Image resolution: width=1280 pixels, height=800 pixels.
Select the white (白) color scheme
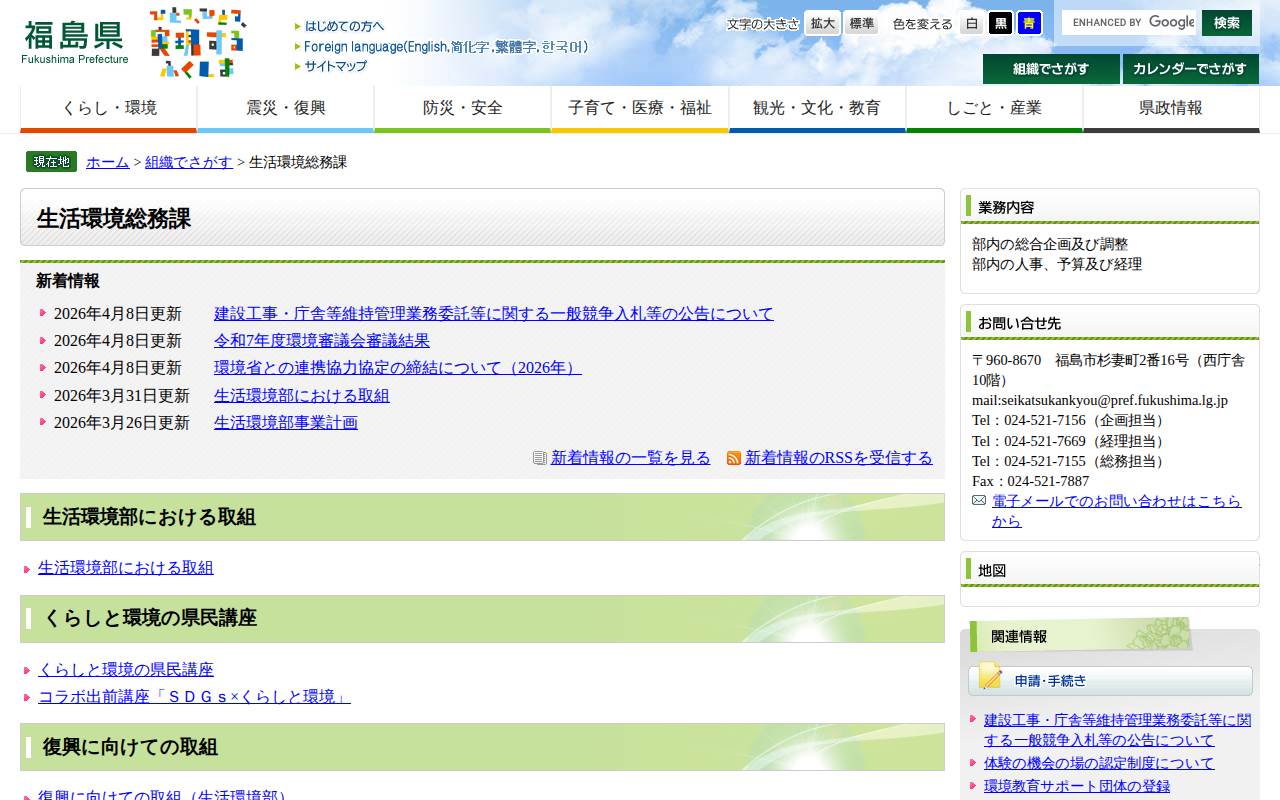[x=971, y=23]
